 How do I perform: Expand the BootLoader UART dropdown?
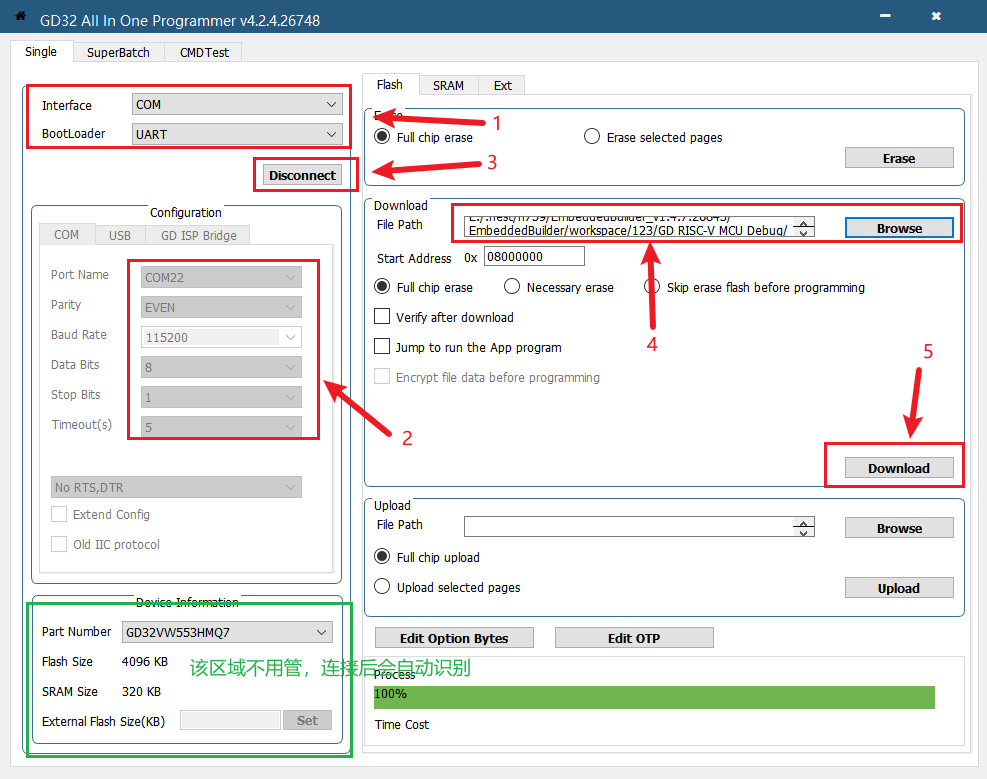237,134
